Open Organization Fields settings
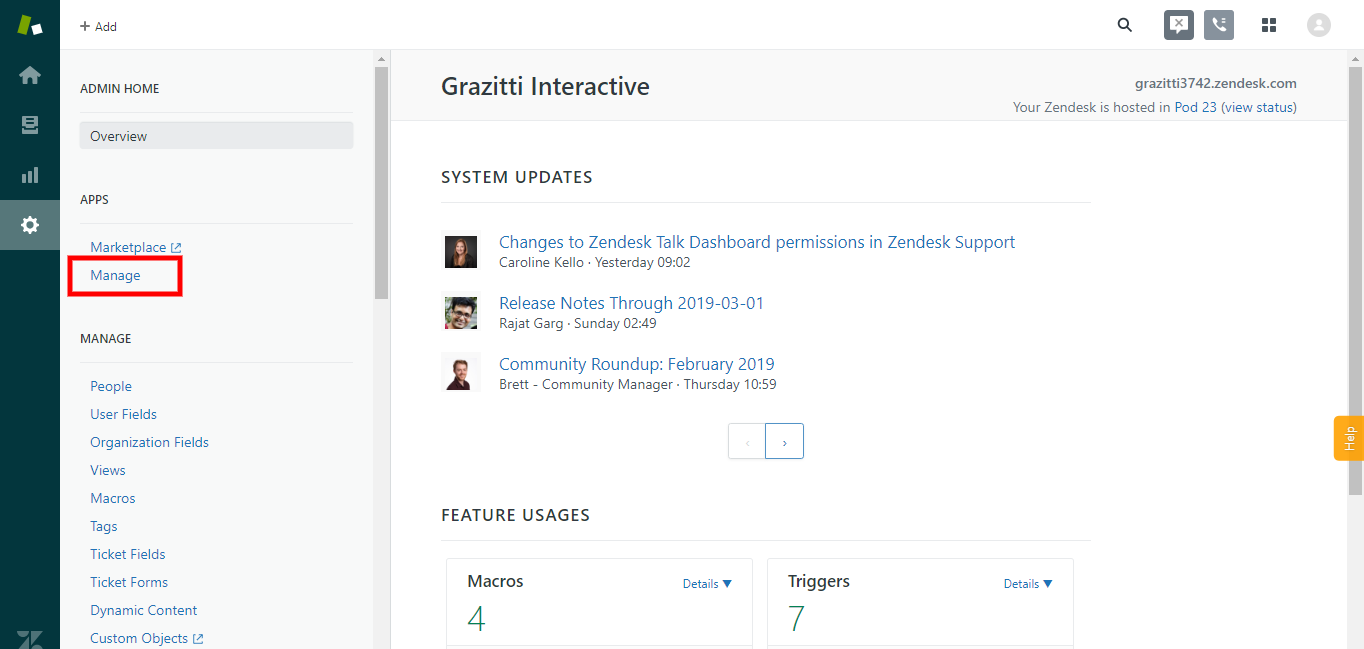This screenshot has width=1364, height=649. [149, 442]
